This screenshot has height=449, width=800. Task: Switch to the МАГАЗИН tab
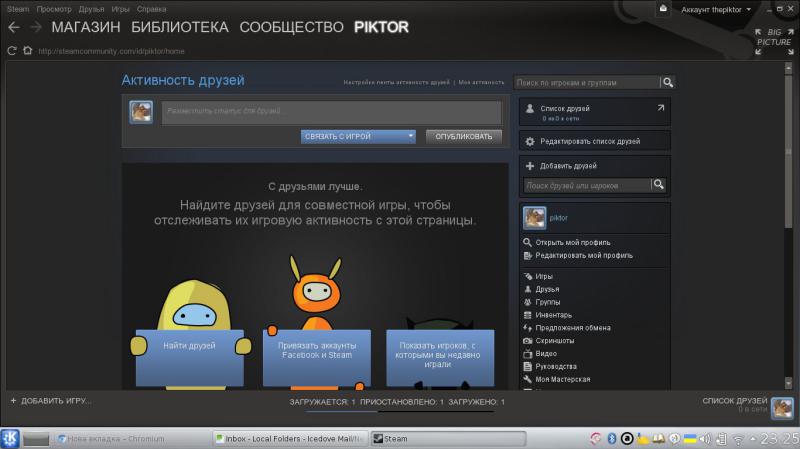pos(86,27)
